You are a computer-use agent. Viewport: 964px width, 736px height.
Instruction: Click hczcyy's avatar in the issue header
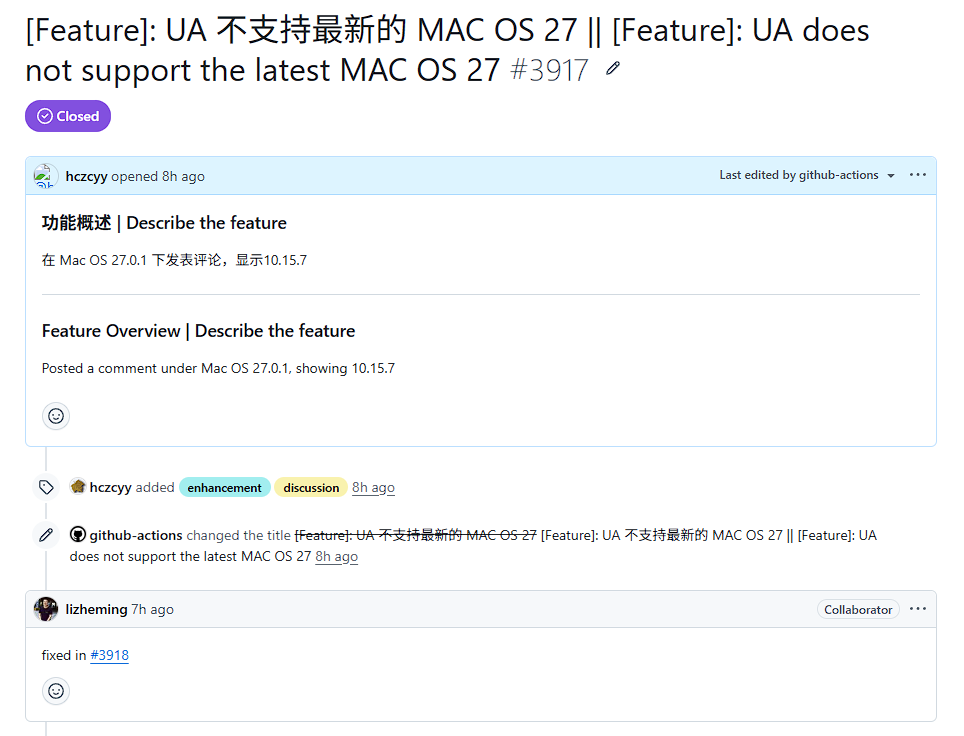point(45,176)
